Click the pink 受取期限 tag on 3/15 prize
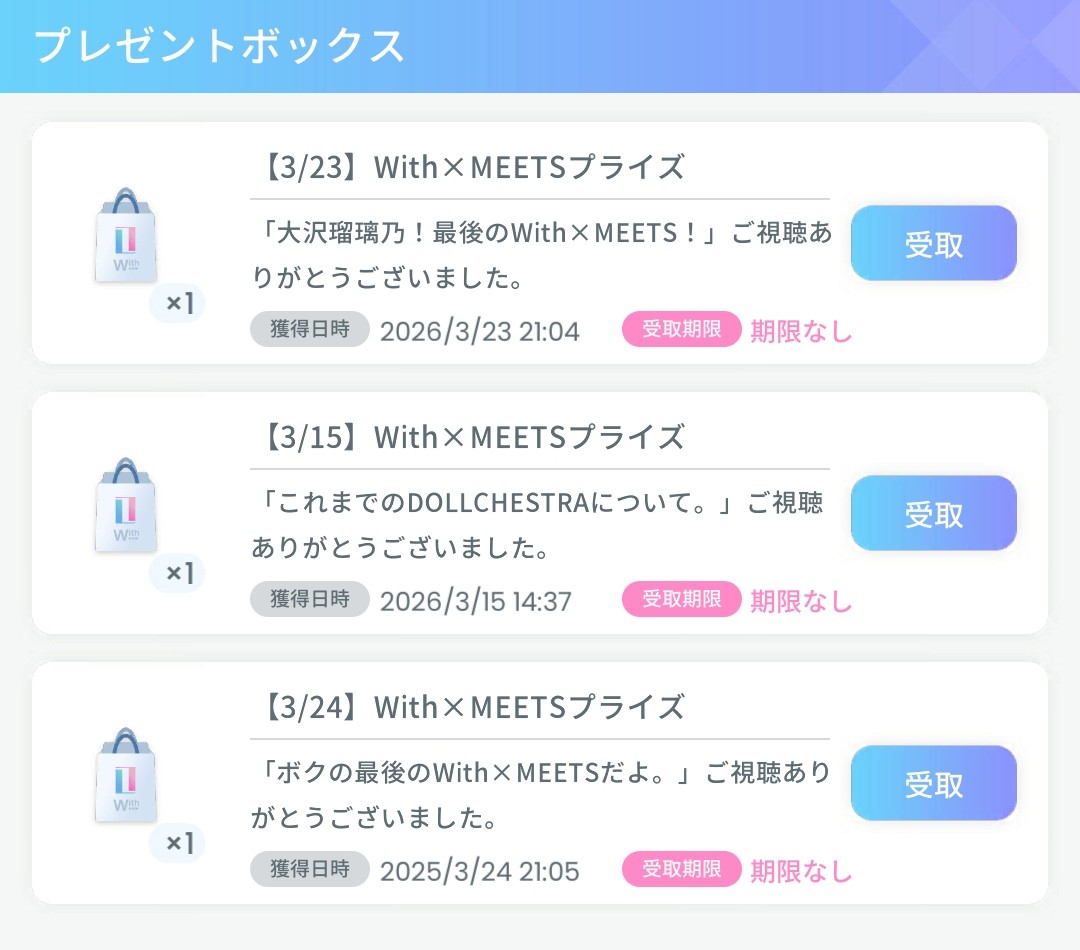This screenshot has width=1080, height=950. (x=681, y=600)
